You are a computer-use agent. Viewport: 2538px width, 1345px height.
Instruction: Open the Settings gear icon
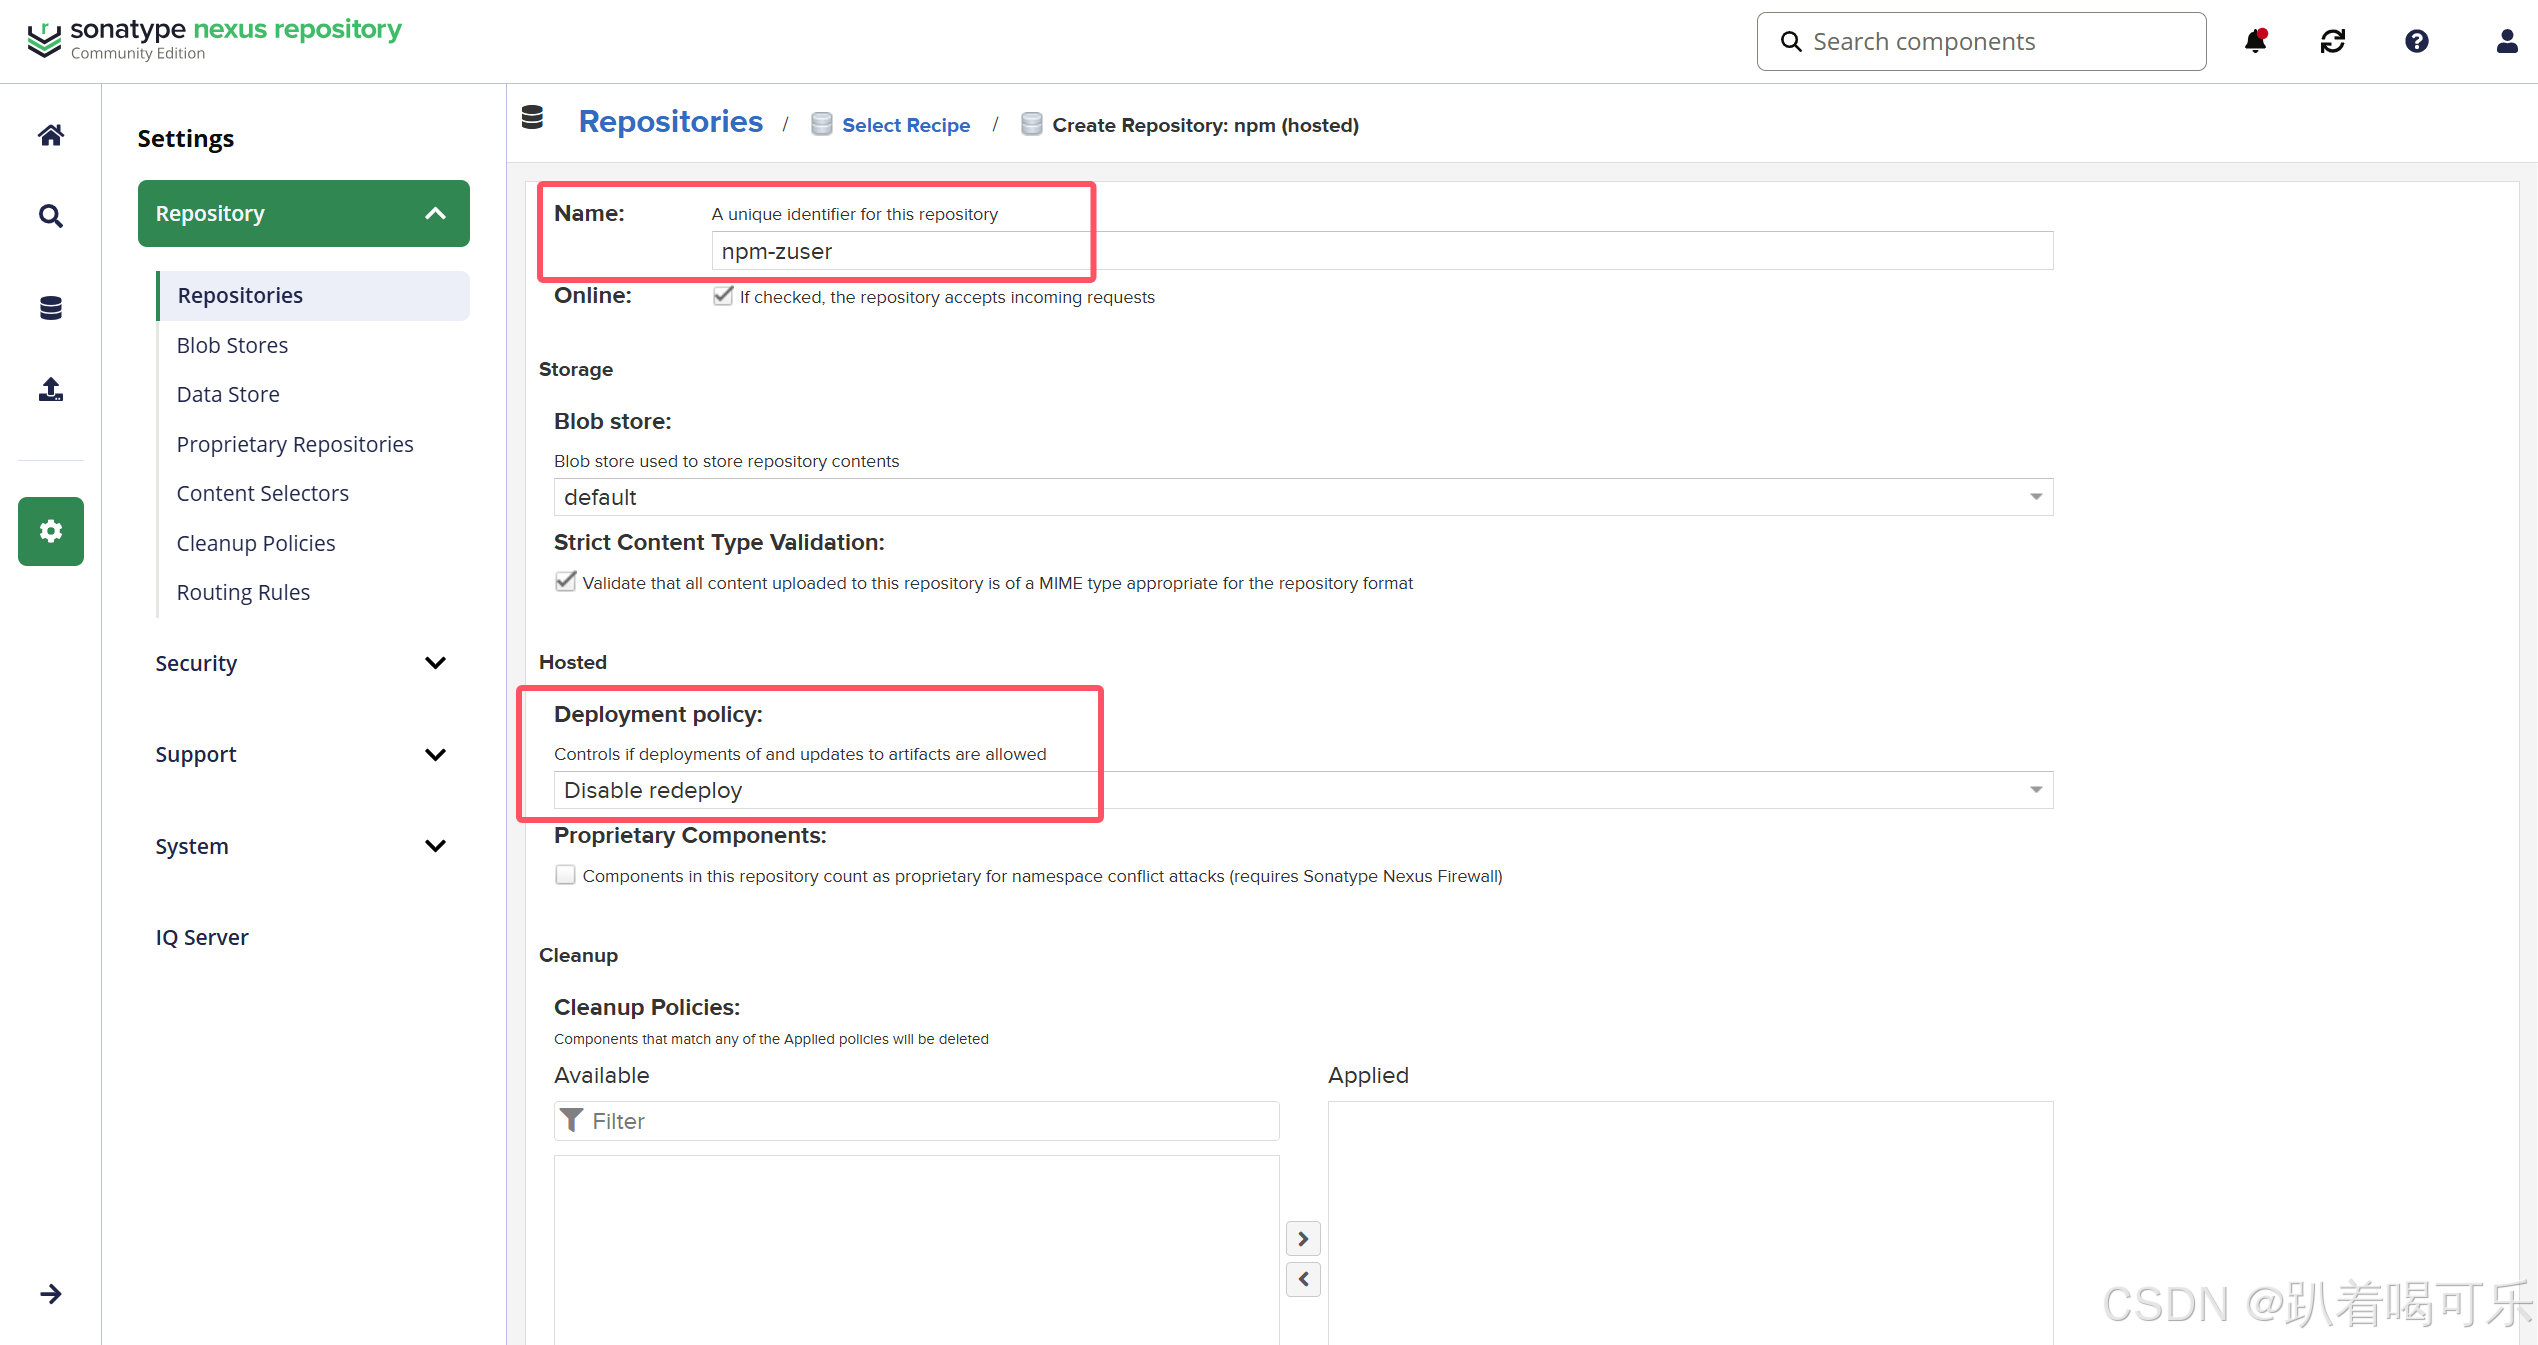tap(51, 531)
